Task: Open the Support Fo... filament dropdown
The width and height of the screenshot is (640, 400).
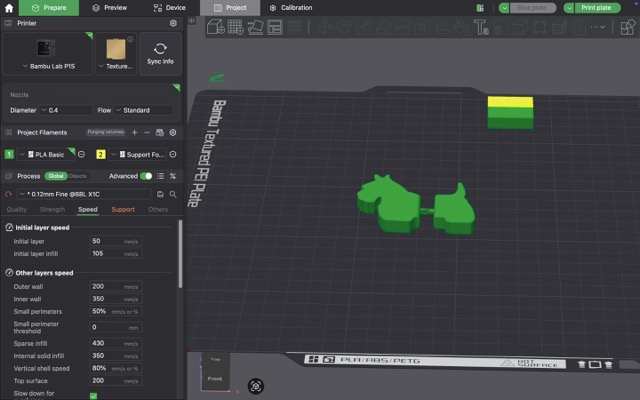Action: pos(138,154)
